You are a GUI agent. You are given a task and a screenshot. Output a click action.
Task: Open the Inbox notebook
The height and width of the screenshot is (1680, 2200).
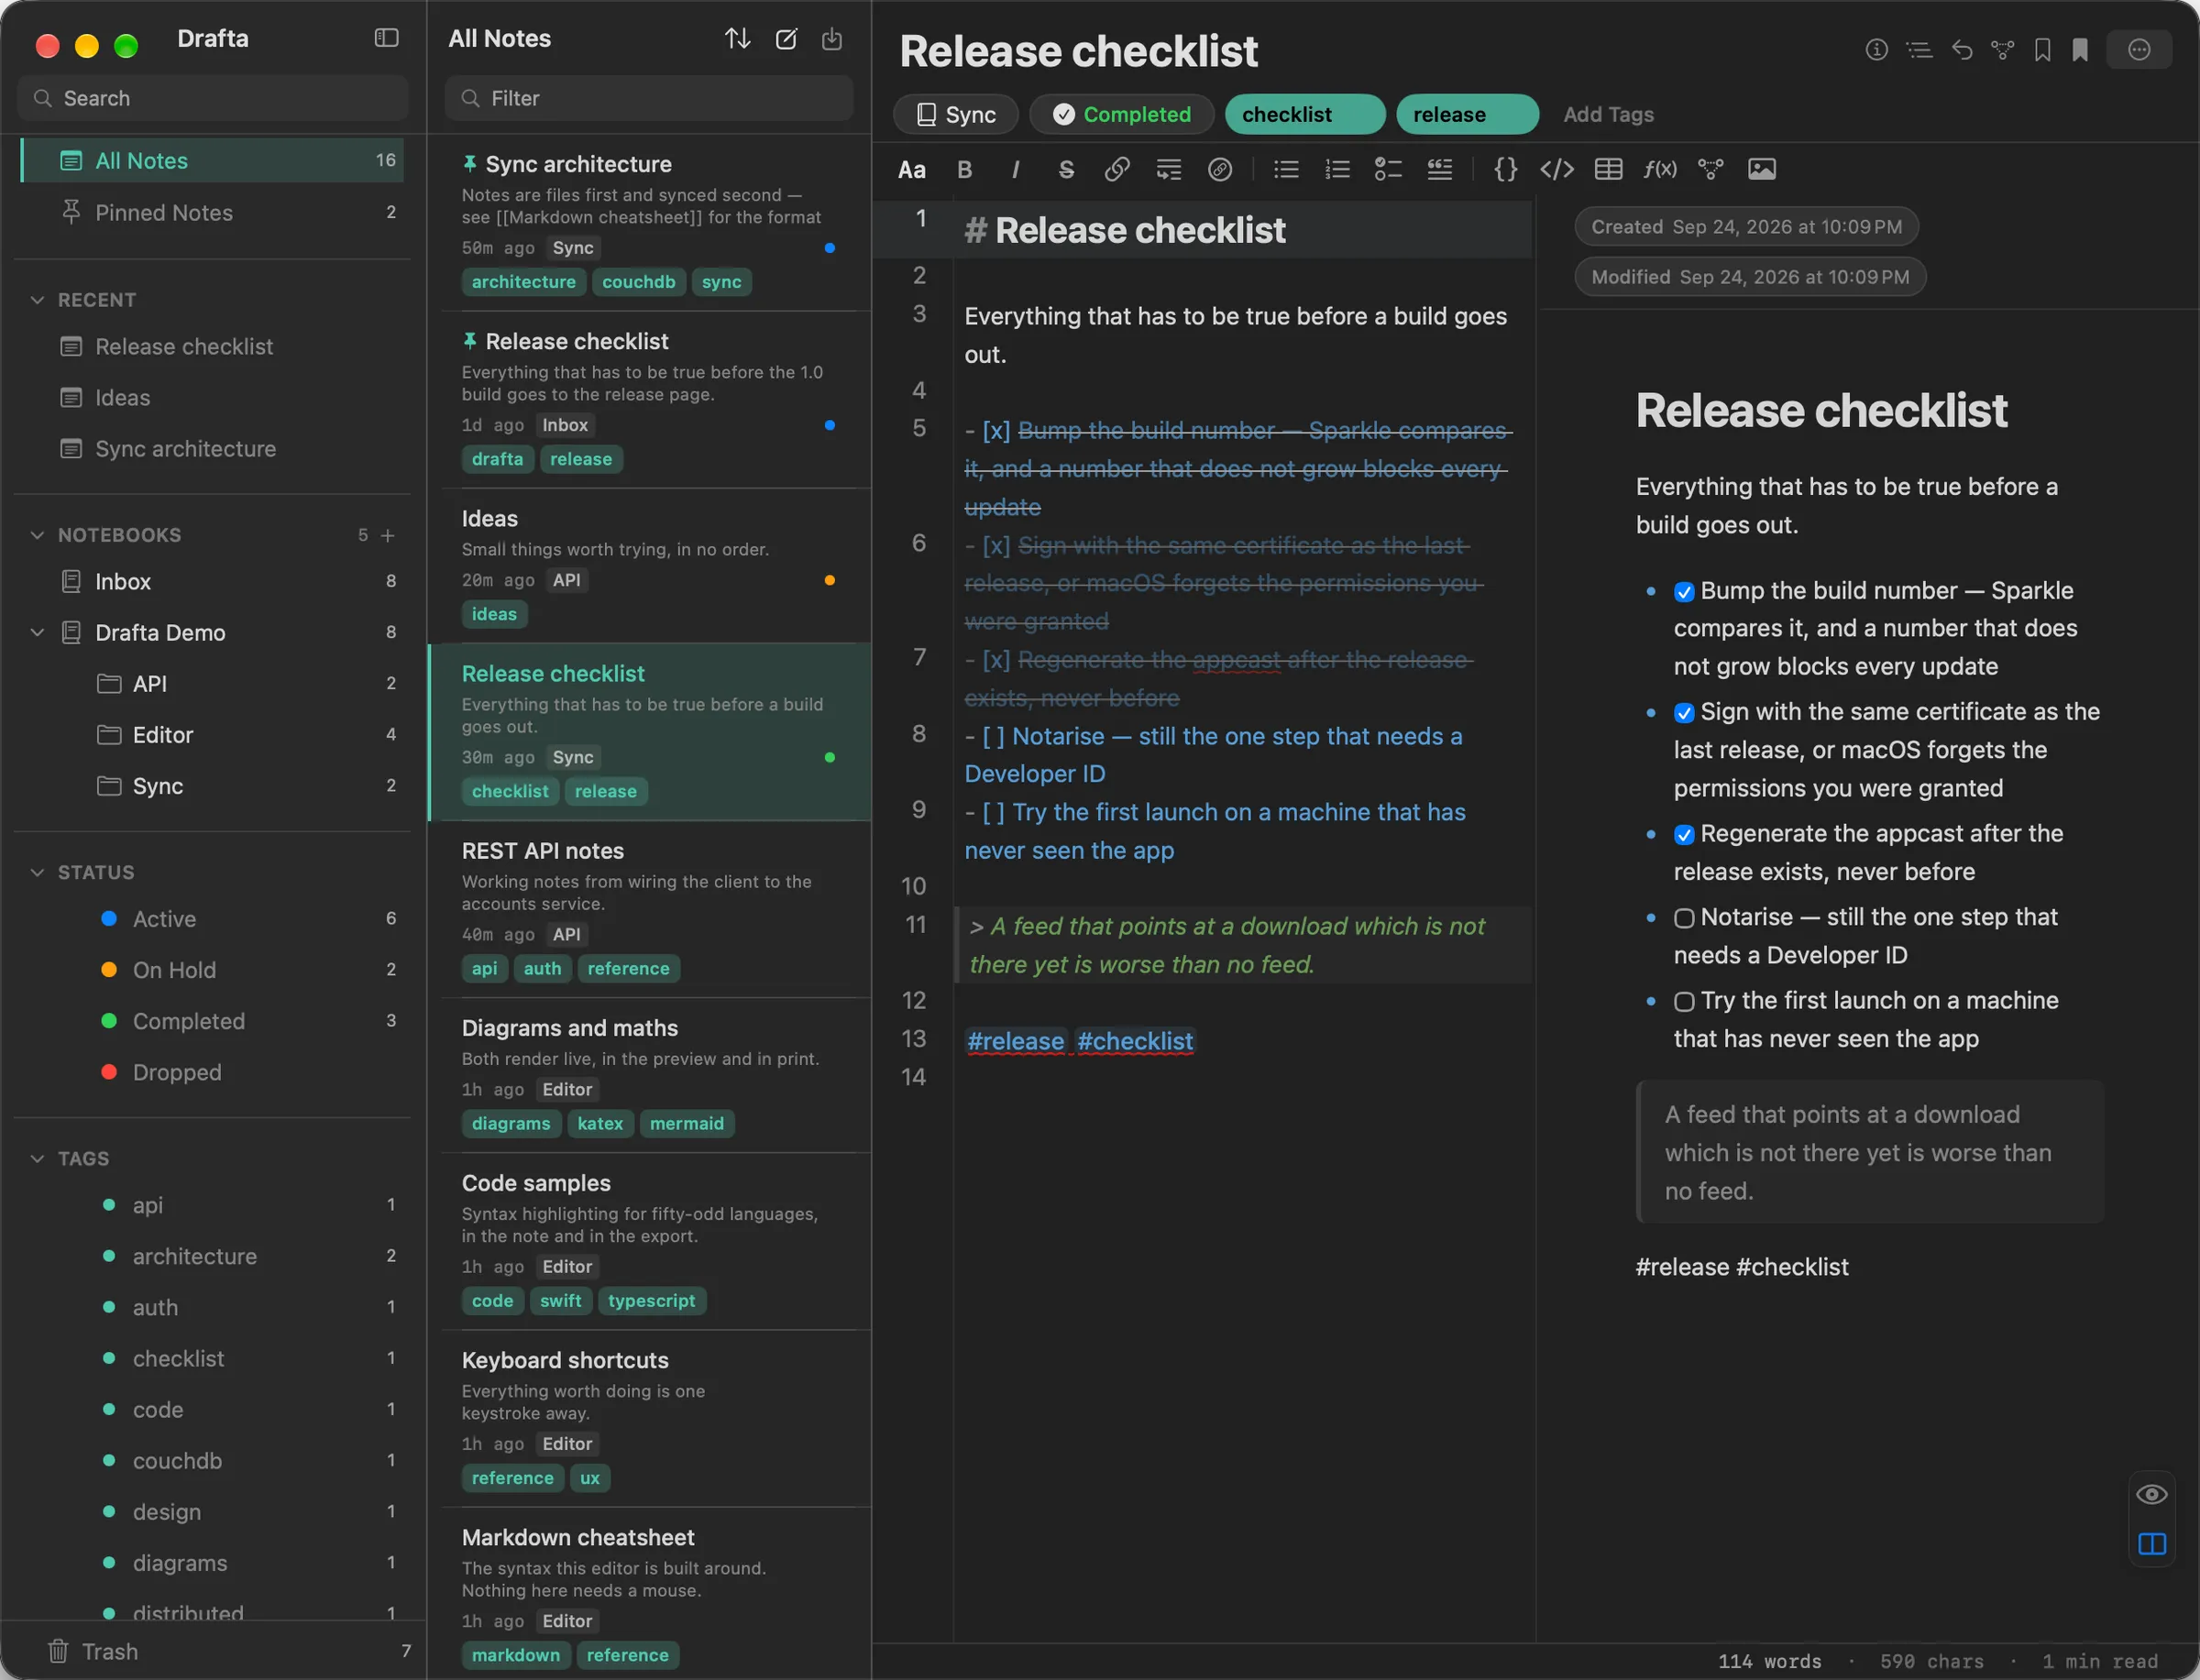click(x=212, y=581)
